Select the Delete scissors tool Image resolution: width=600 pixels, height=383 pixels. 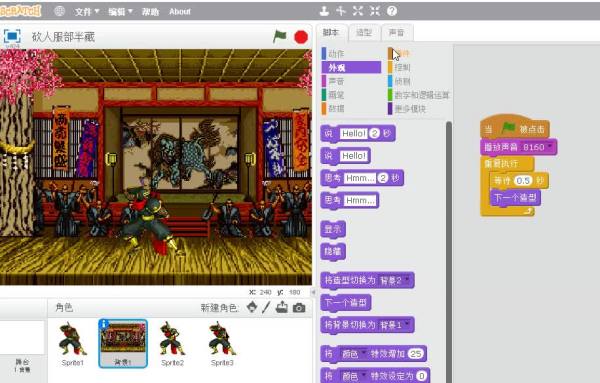coord(341,11)
